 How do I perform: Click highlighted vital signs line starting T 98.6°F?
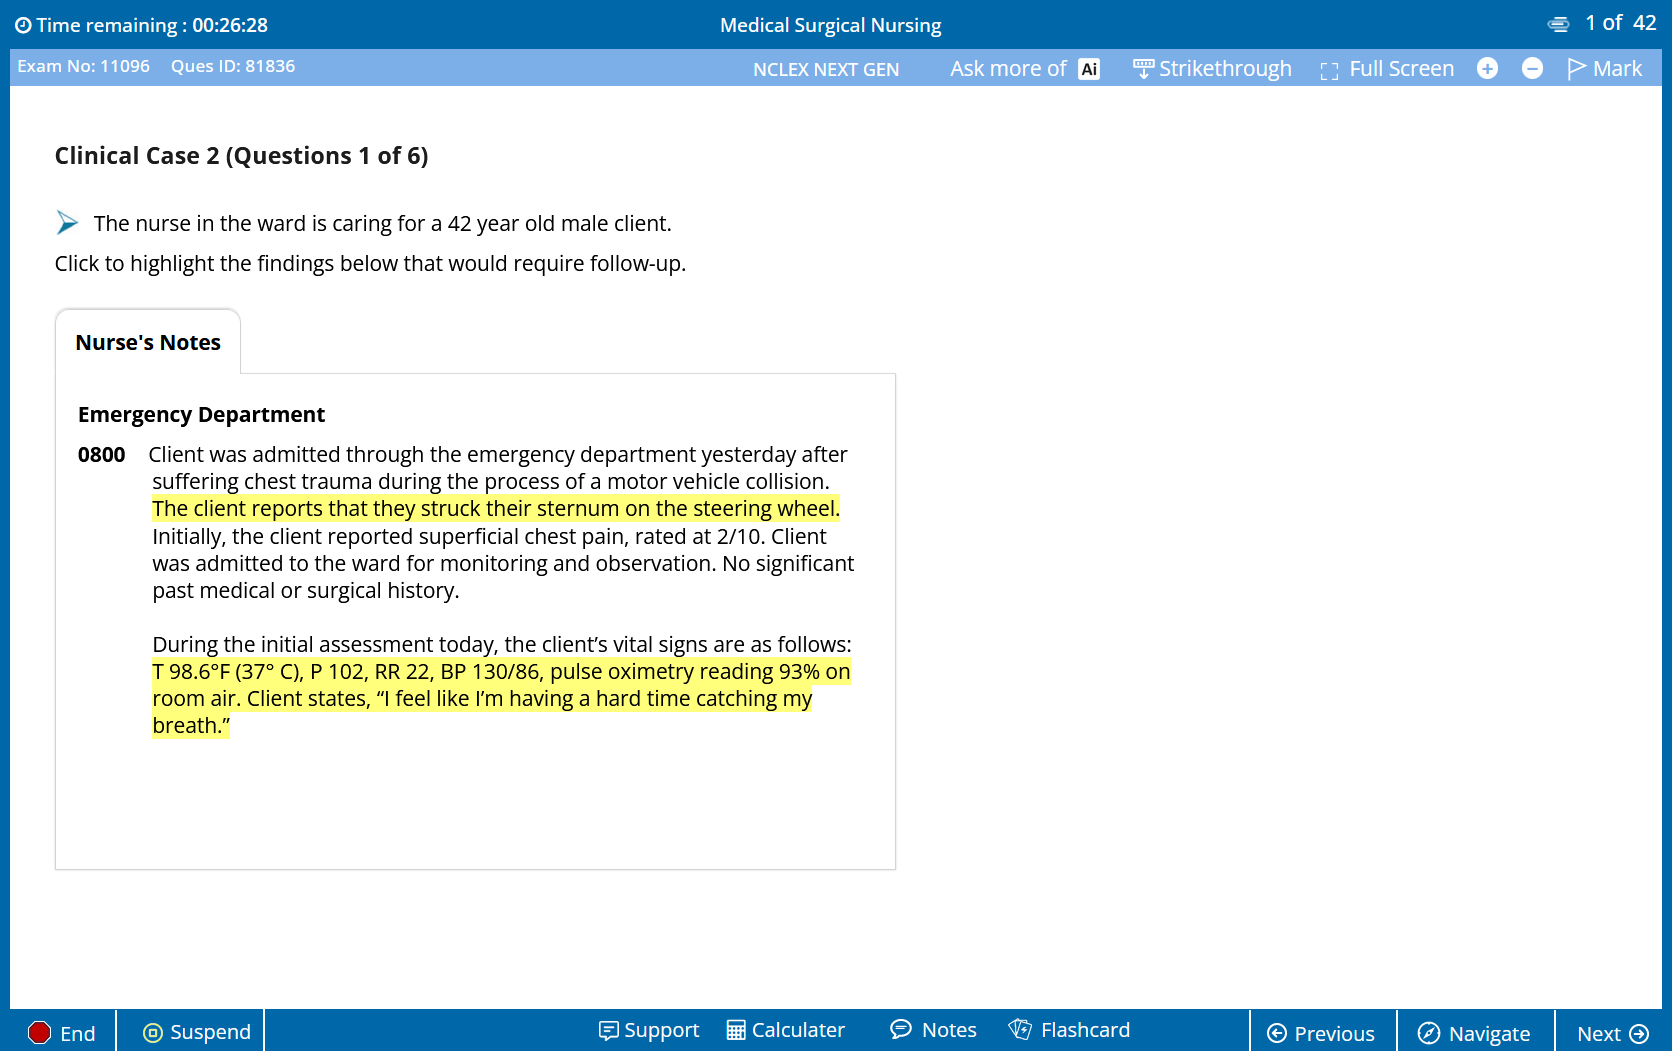(501, 672)
